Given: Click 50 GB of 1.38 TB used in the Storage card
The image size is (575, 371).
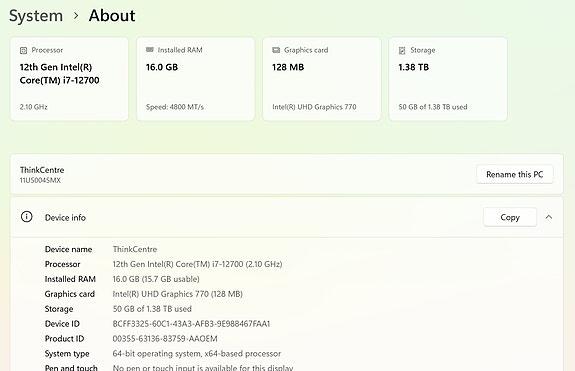Looking at the screenshot, I should point(433,107).
